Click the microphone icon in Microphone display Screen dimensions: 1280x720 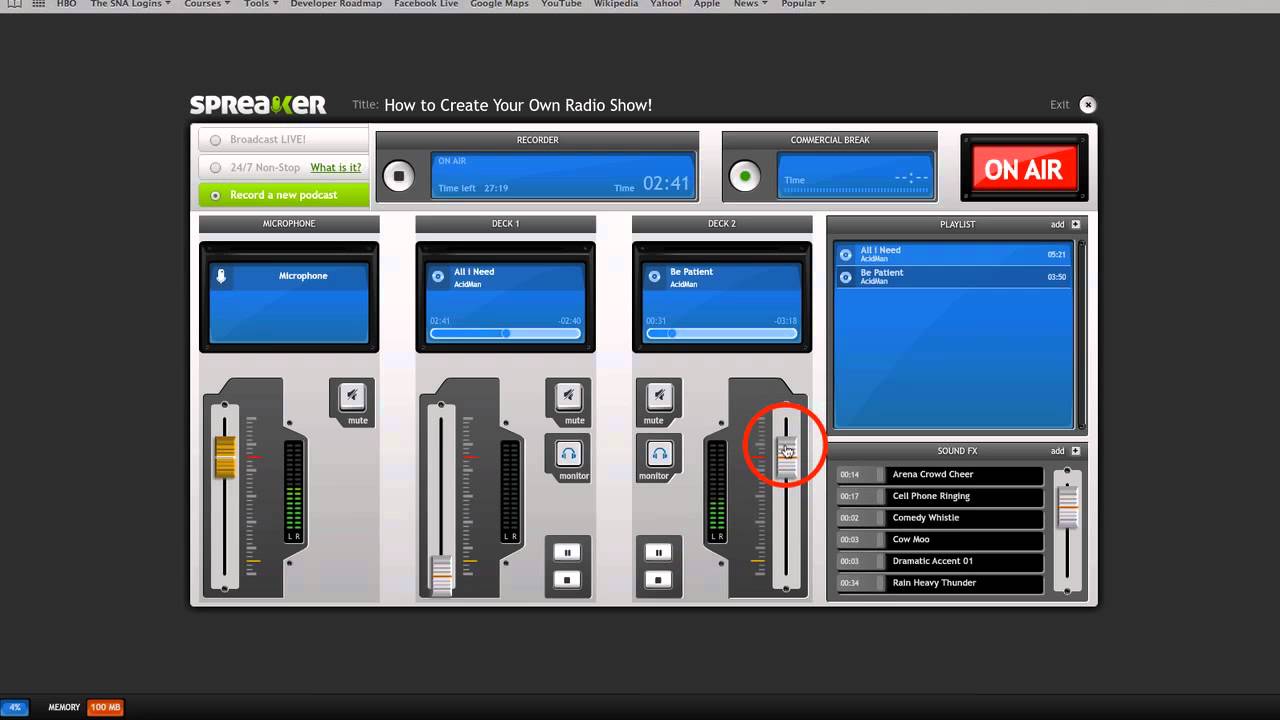click(x=222, y=276)
